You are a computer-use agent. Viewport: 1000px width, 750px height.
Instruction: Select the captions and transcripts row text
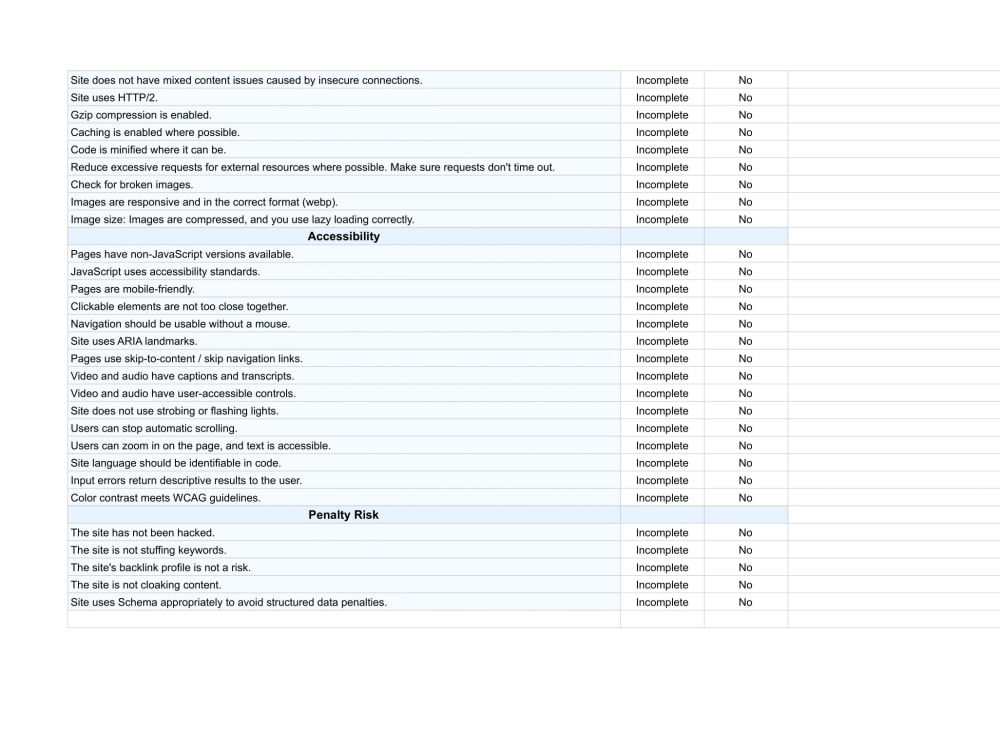pos(182,376)
